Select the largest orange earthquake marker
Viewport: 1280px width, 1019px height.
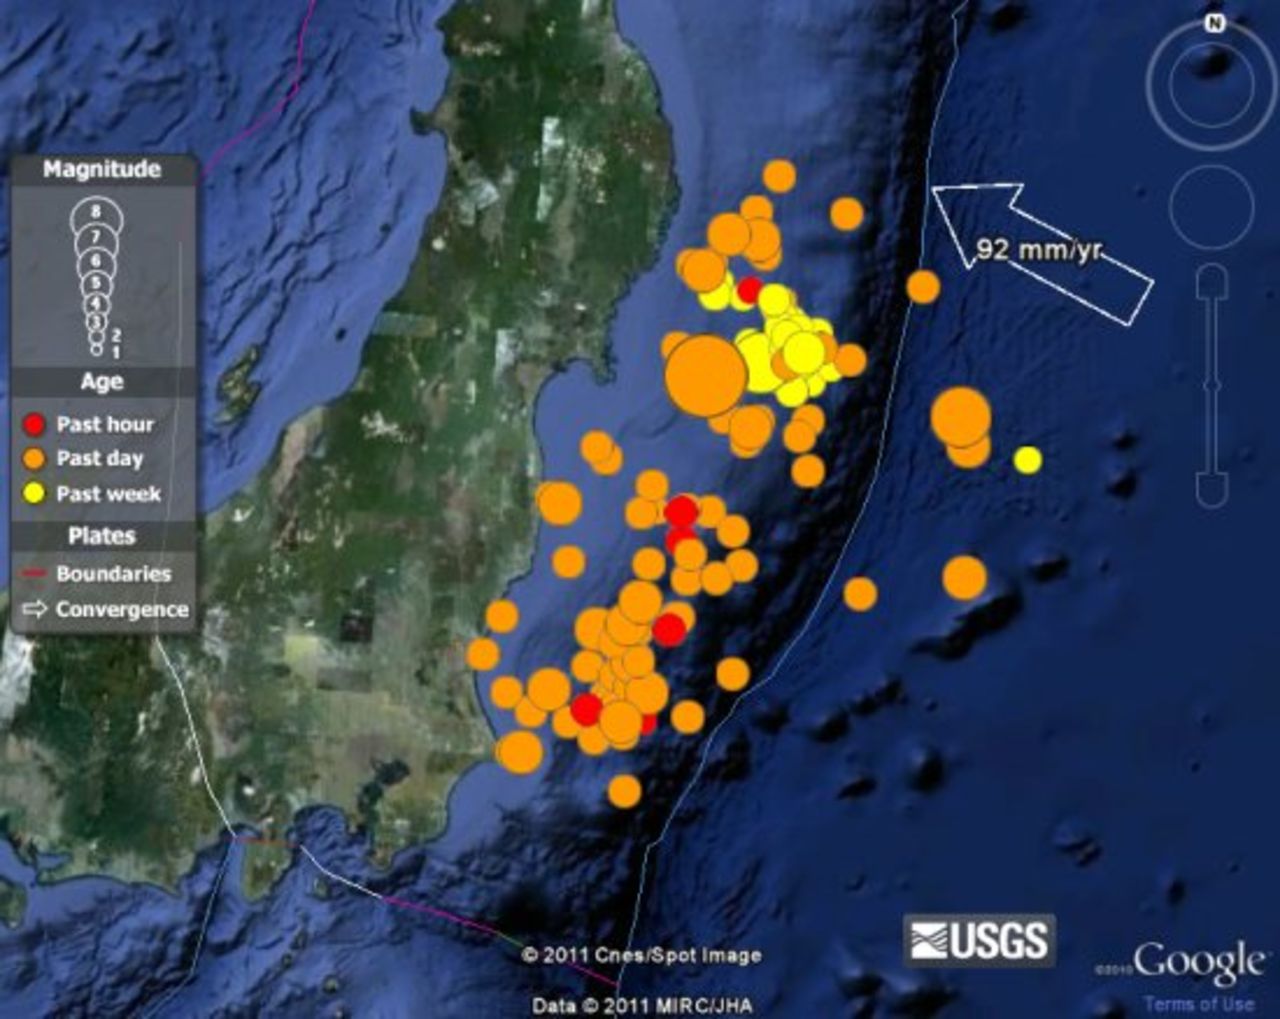point(705,375)
